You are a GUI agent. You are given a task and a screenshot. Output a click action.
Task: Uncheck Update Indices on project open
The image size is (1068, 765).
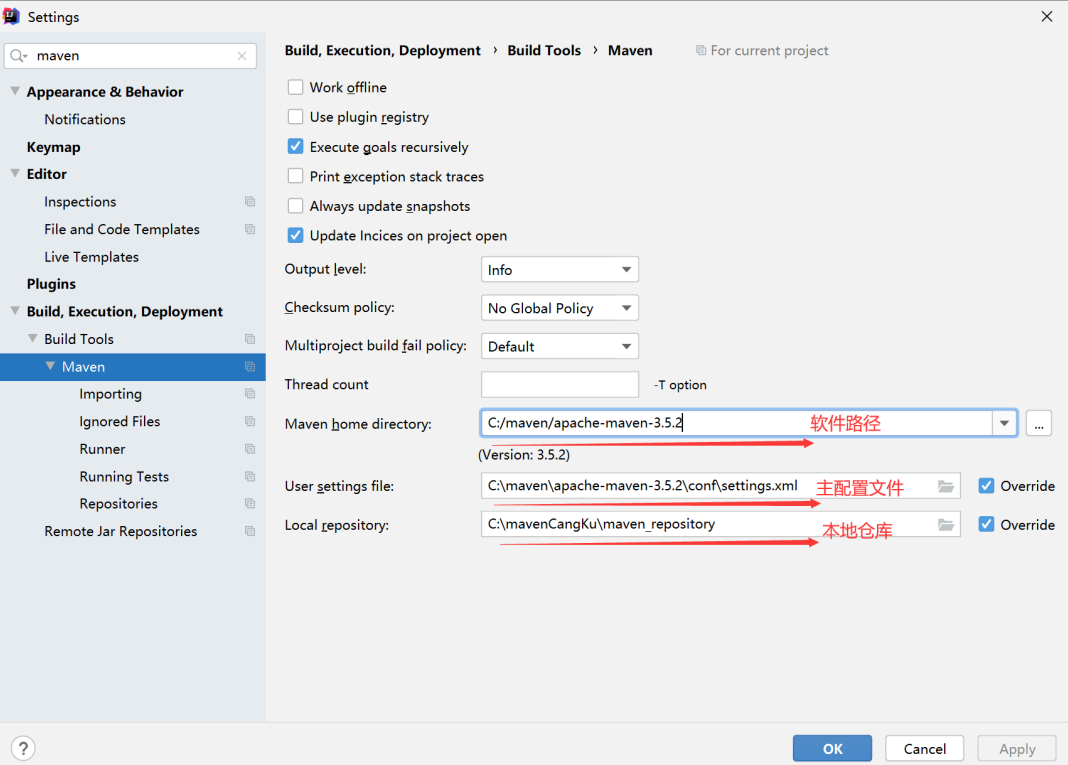point(295,236)
